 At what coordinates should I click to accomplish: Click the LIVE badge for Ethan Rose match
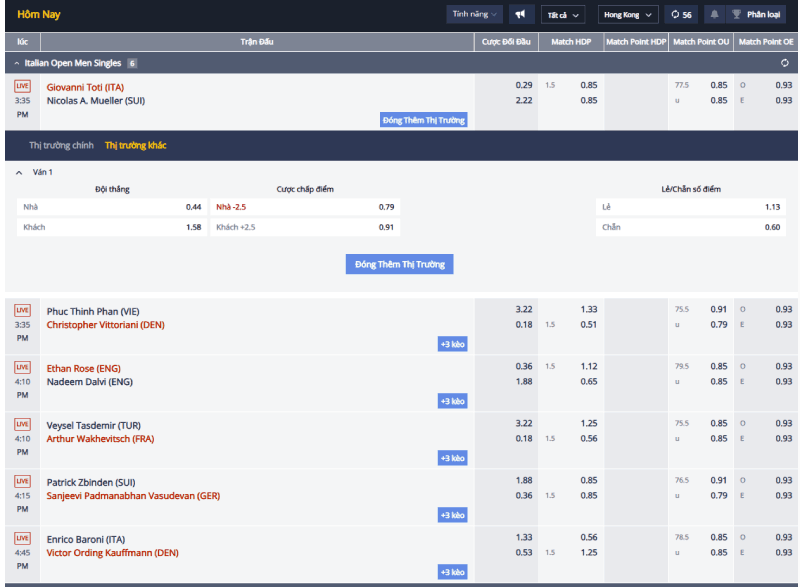tap(22, 367)
